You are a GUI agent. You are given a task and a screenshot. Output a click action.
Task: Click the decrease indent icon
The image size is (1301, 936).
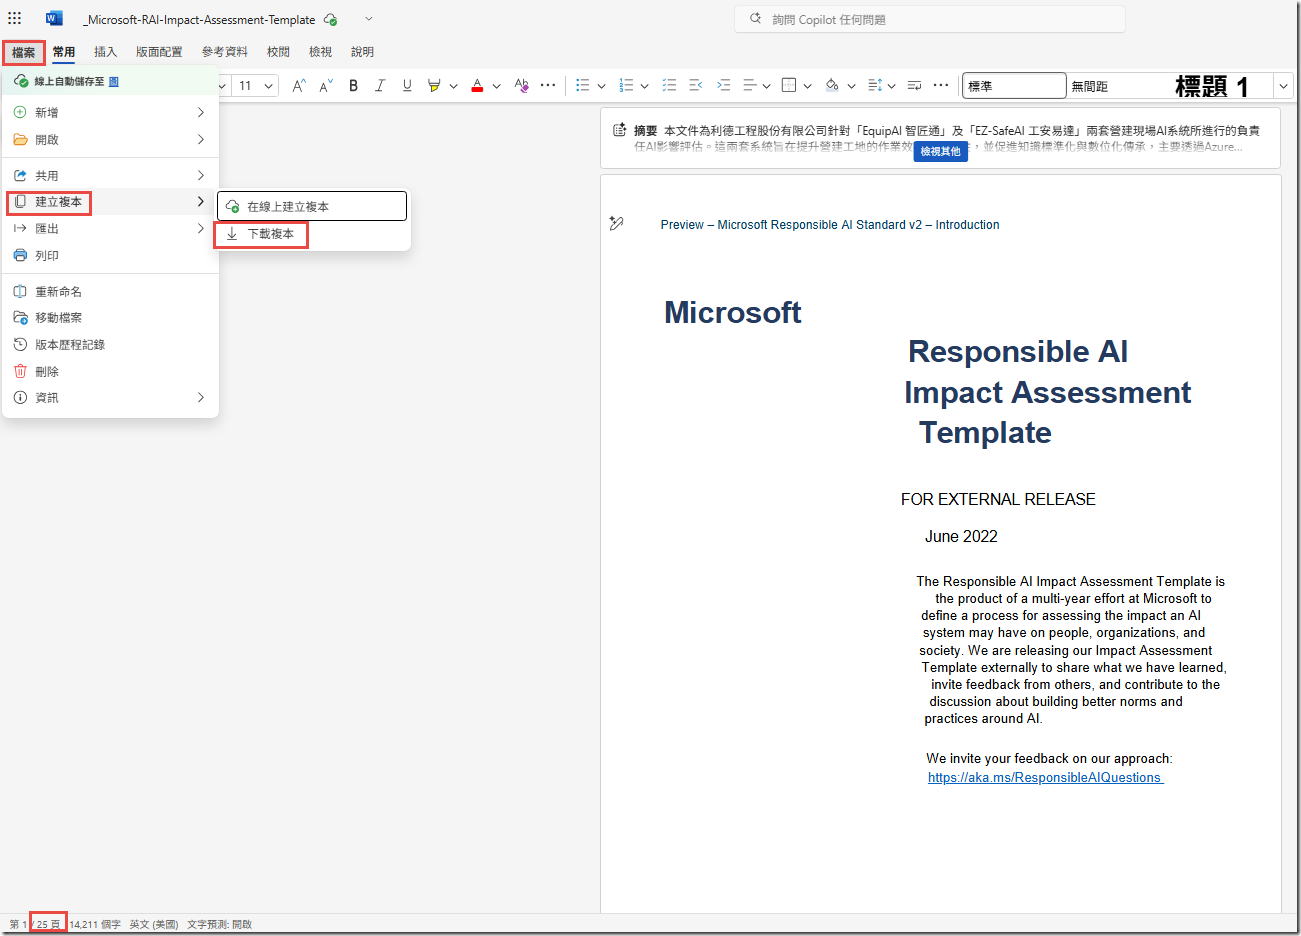tap(696, 86)
